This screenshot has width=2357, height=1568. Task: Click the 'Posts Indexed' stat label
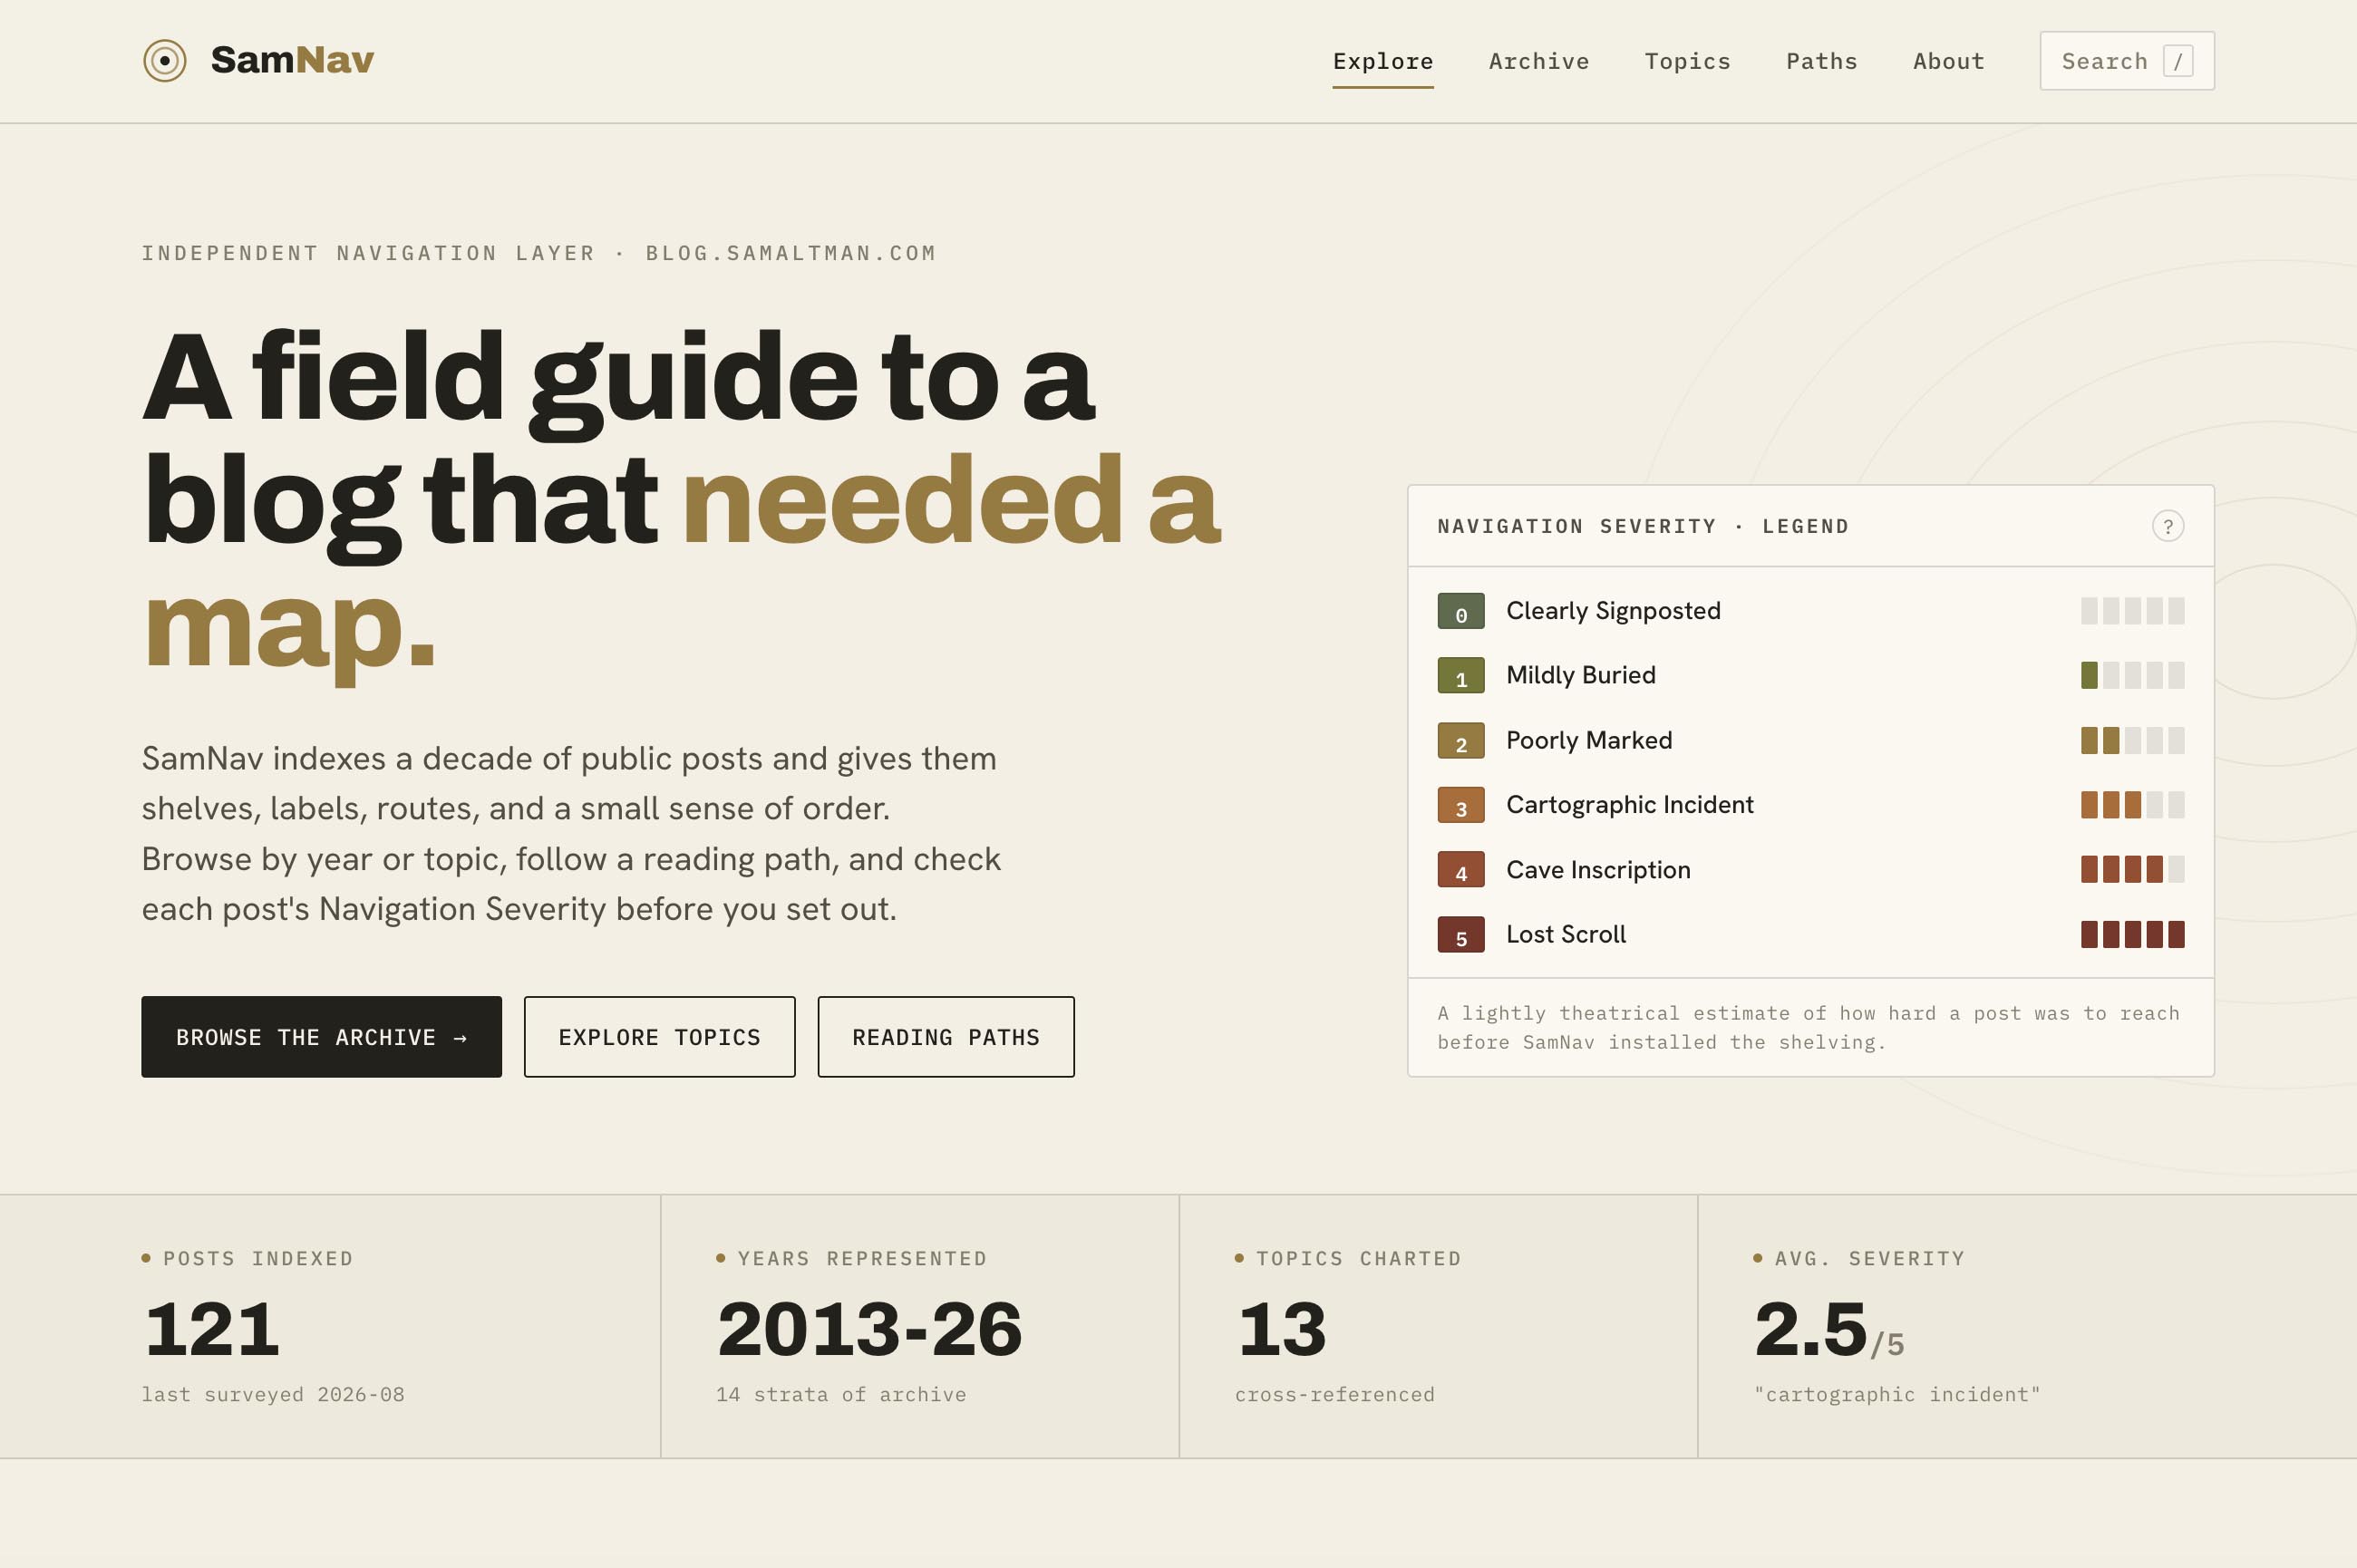[258, 1258]
